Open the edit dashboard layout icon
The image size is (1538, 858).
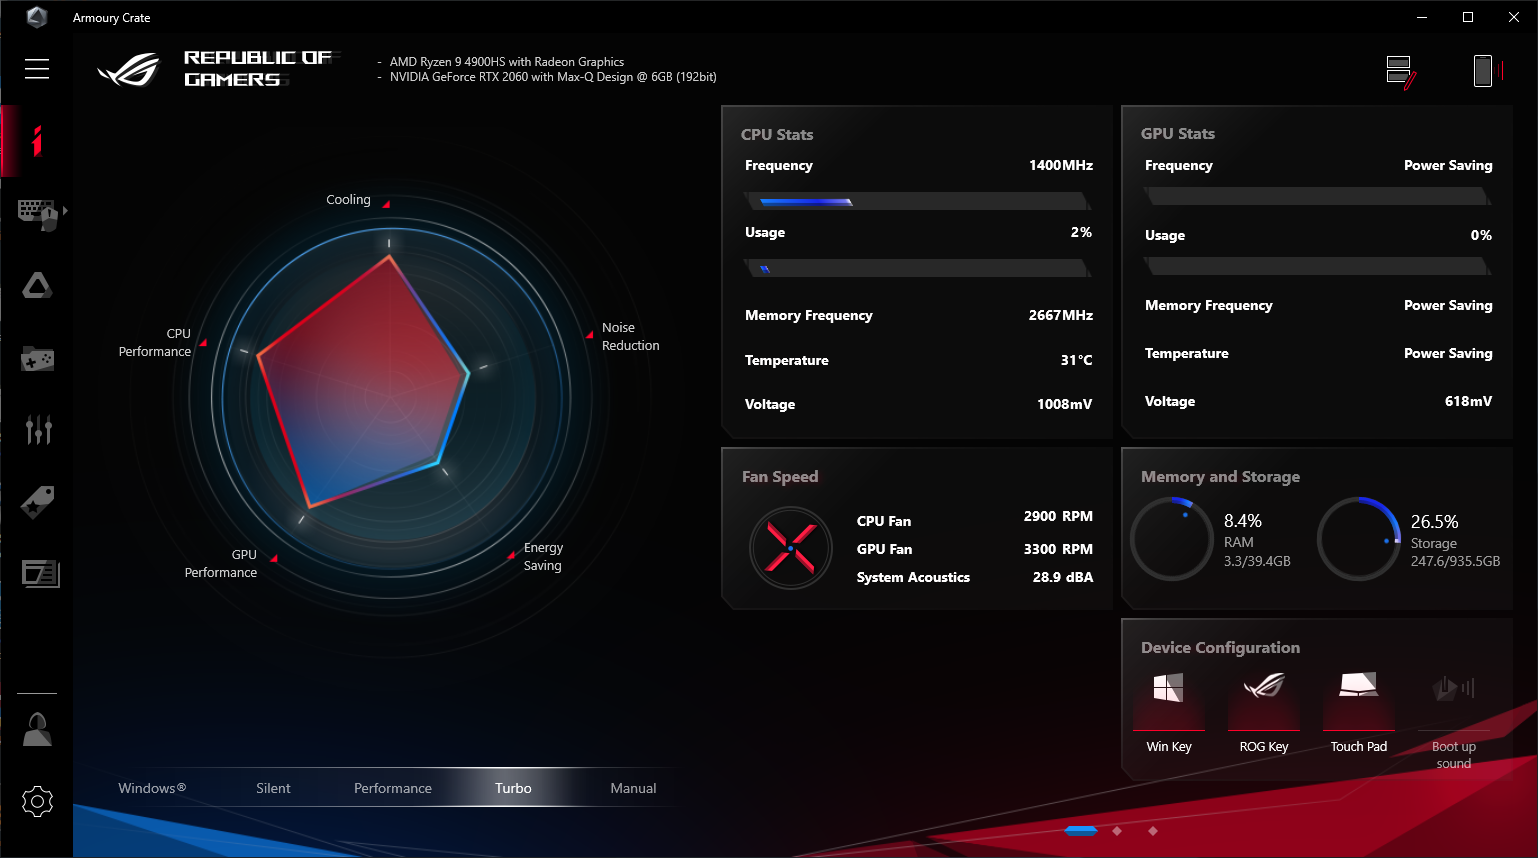1401,72
